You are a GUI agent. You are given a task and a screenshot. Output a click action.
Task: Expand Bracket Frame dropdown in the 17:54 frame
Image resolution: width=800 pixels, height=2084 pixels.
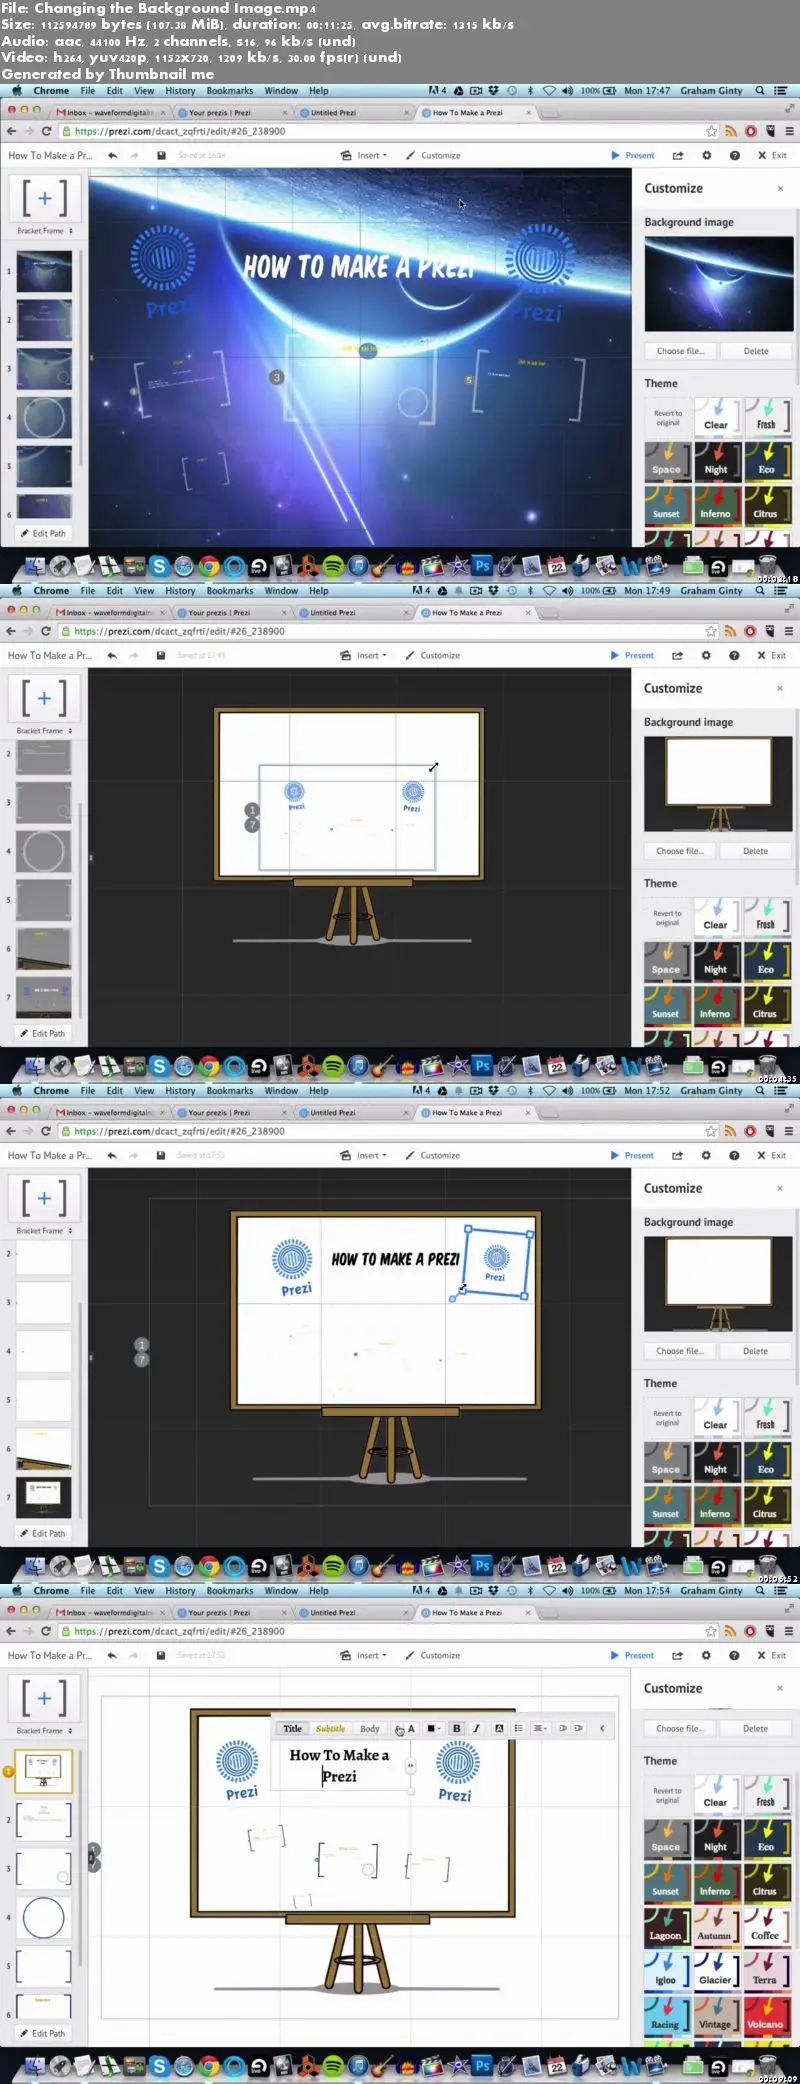click(45, 1730)
